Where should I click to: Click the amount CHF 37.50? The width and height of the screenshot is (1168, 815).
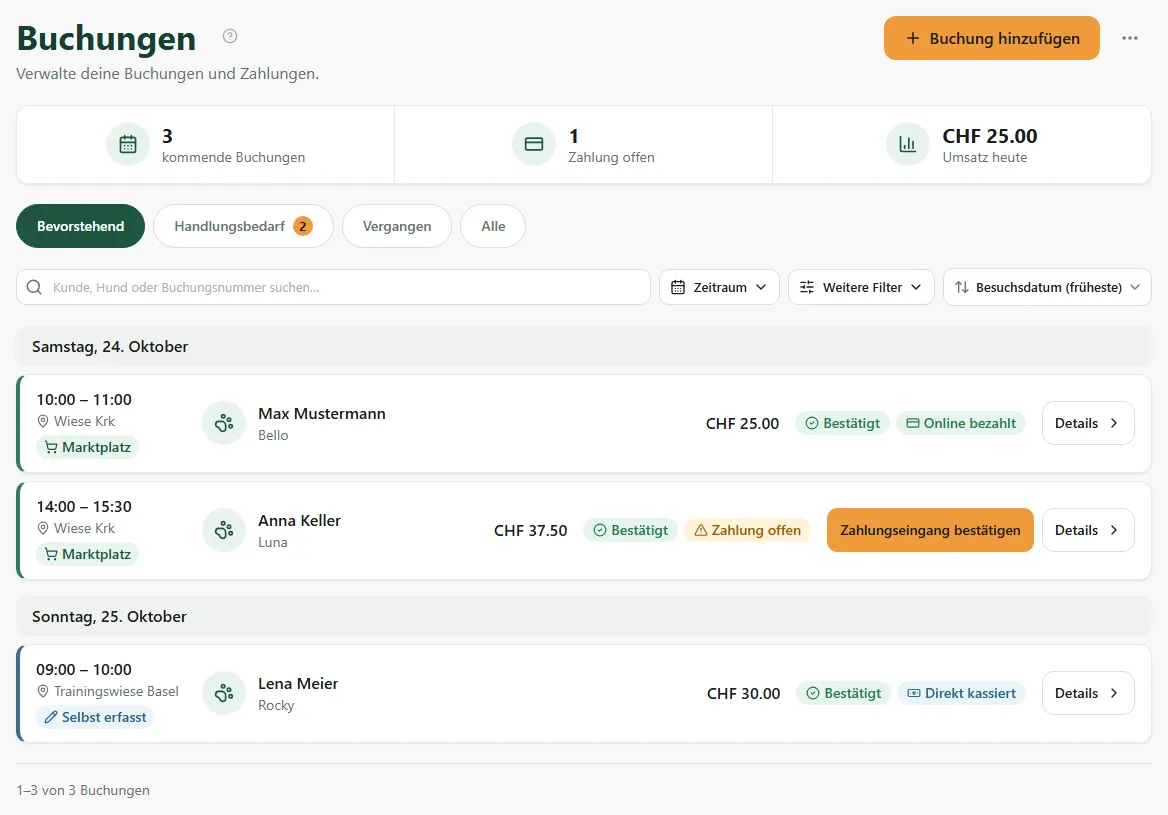pos(530,530)
